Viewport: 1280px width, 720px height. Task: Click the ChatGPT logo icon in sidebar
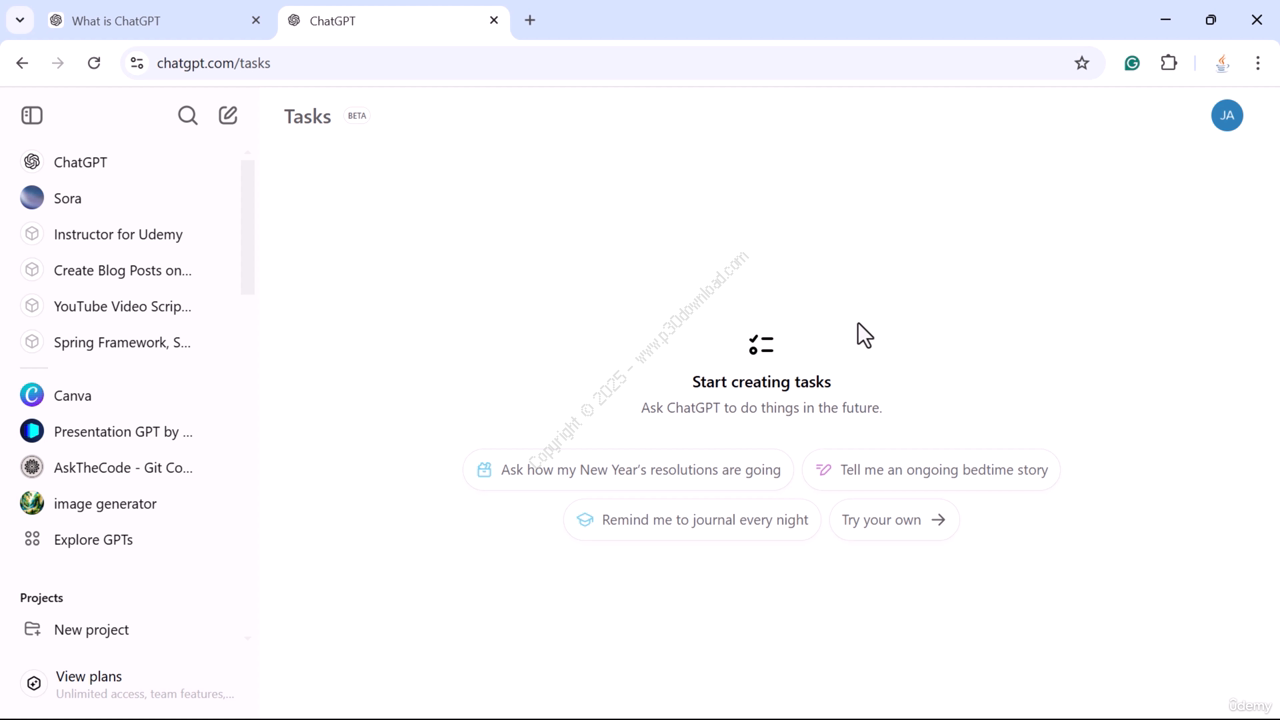point(32,162)
